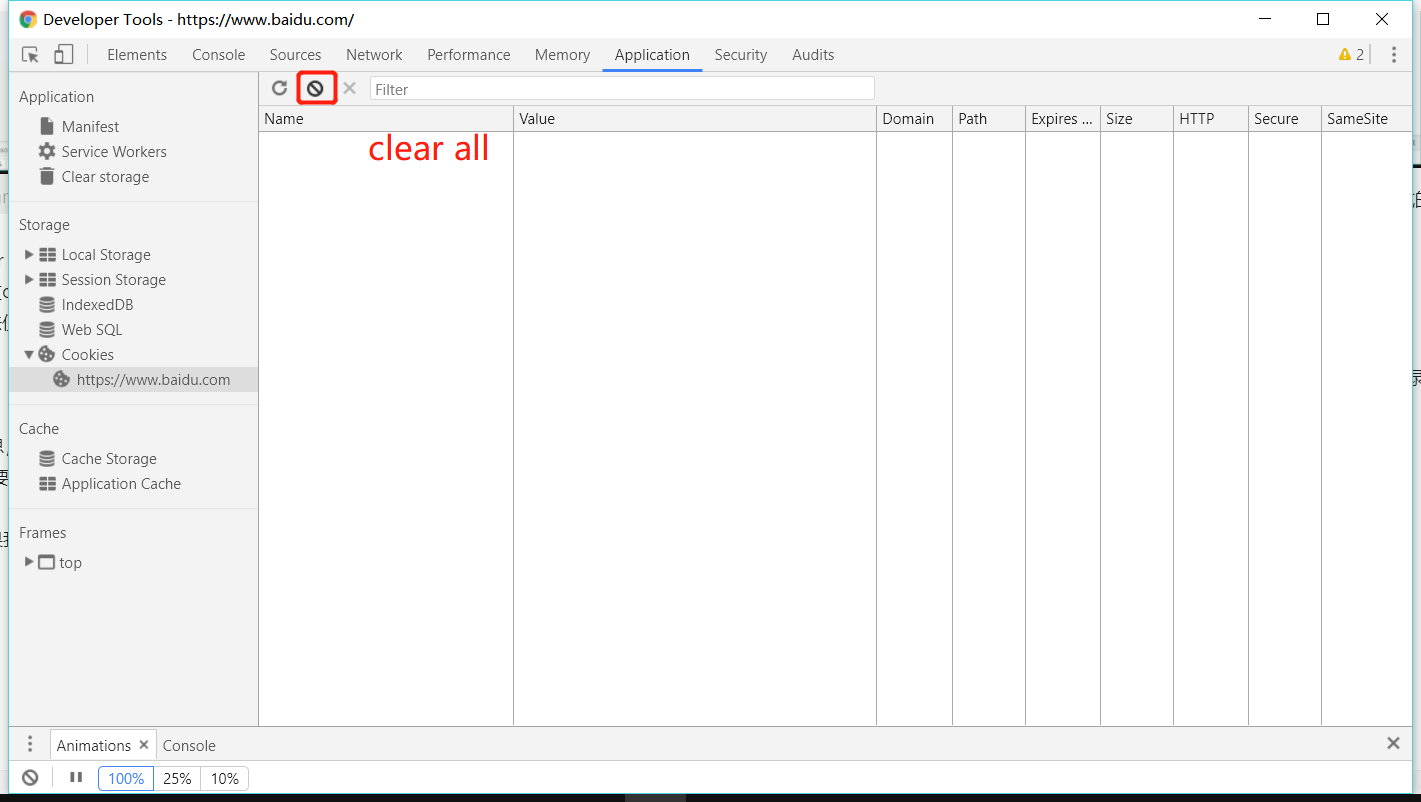
Task: Click the IndexedDB database icon
Action: 47,305
